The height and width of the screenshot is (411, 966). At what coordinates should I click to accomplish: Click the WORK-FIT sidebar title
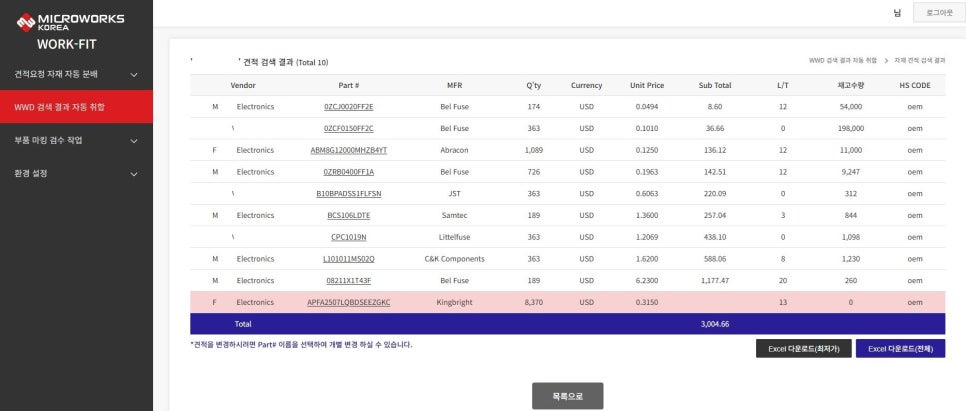click(x=67, y=44)
